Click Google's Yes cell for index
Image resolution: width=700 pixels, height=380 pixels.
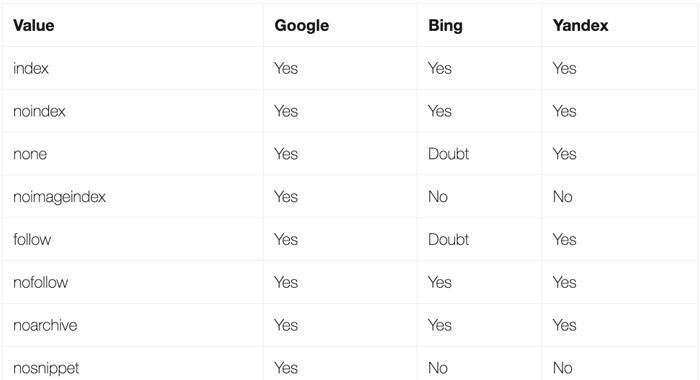point(286,68)
